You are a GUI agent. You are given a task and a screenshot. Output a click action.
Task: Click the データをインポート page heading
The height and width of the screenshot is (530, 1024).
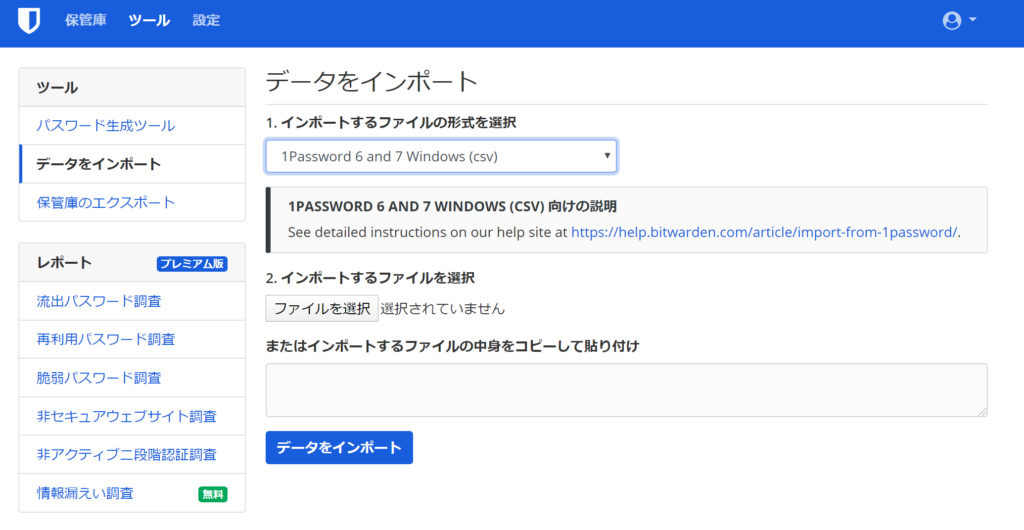372,82
